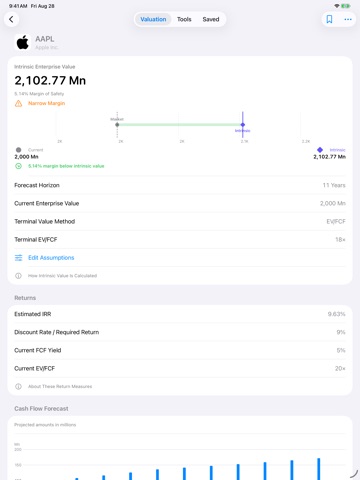
Task: Click the Intrinsic diamond marker on the chart
Action: [x=243, y=125]
